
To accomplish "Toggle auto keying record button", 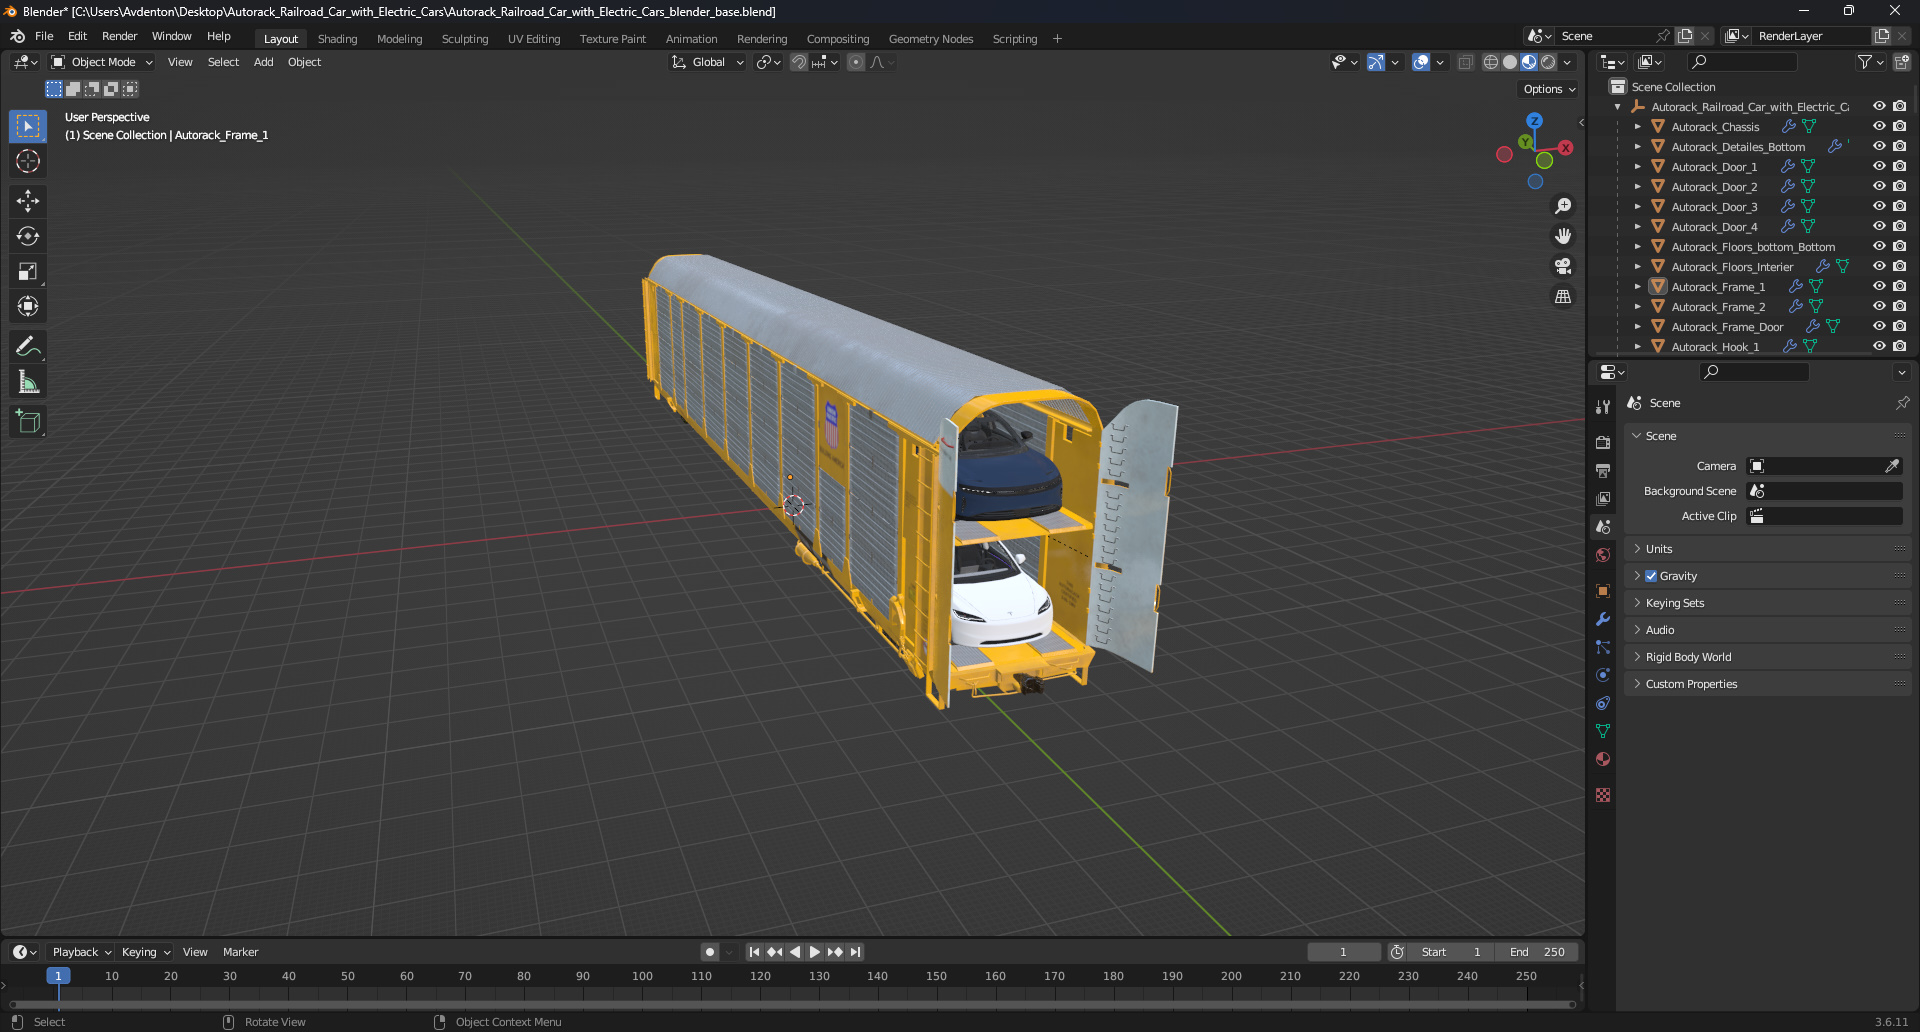I will (x=709, y=952).
